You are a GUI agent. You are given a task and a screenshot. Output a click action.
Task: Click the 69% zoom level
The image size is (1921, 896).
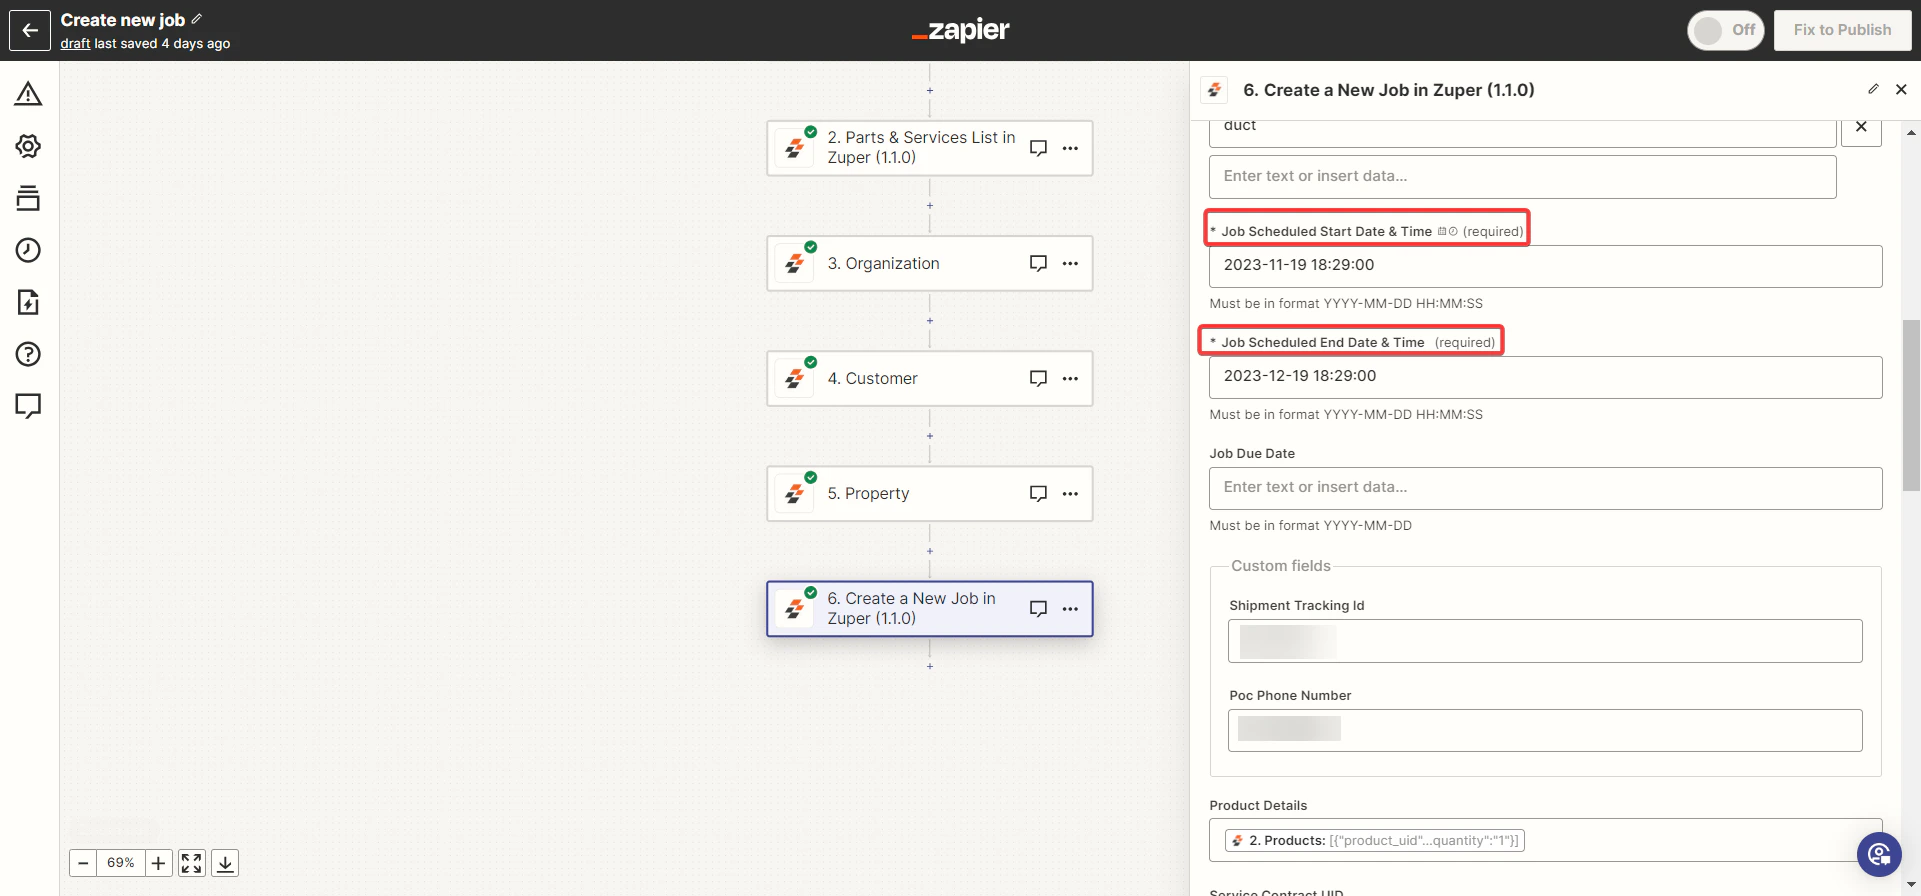click(121, 863)
